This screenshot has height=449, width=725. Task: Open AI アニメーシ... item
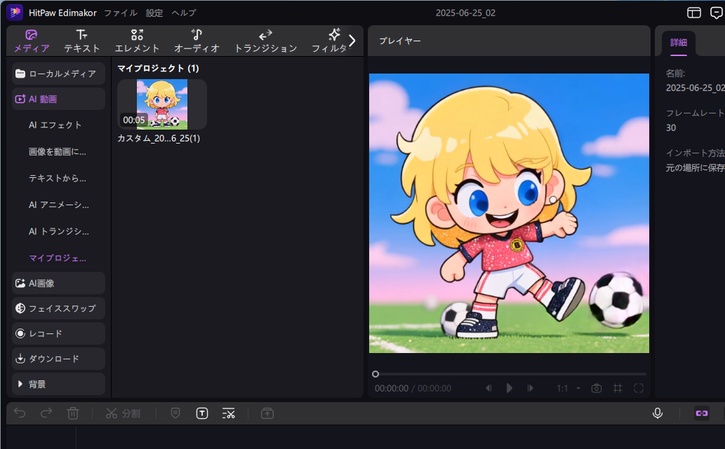point(59,205)
